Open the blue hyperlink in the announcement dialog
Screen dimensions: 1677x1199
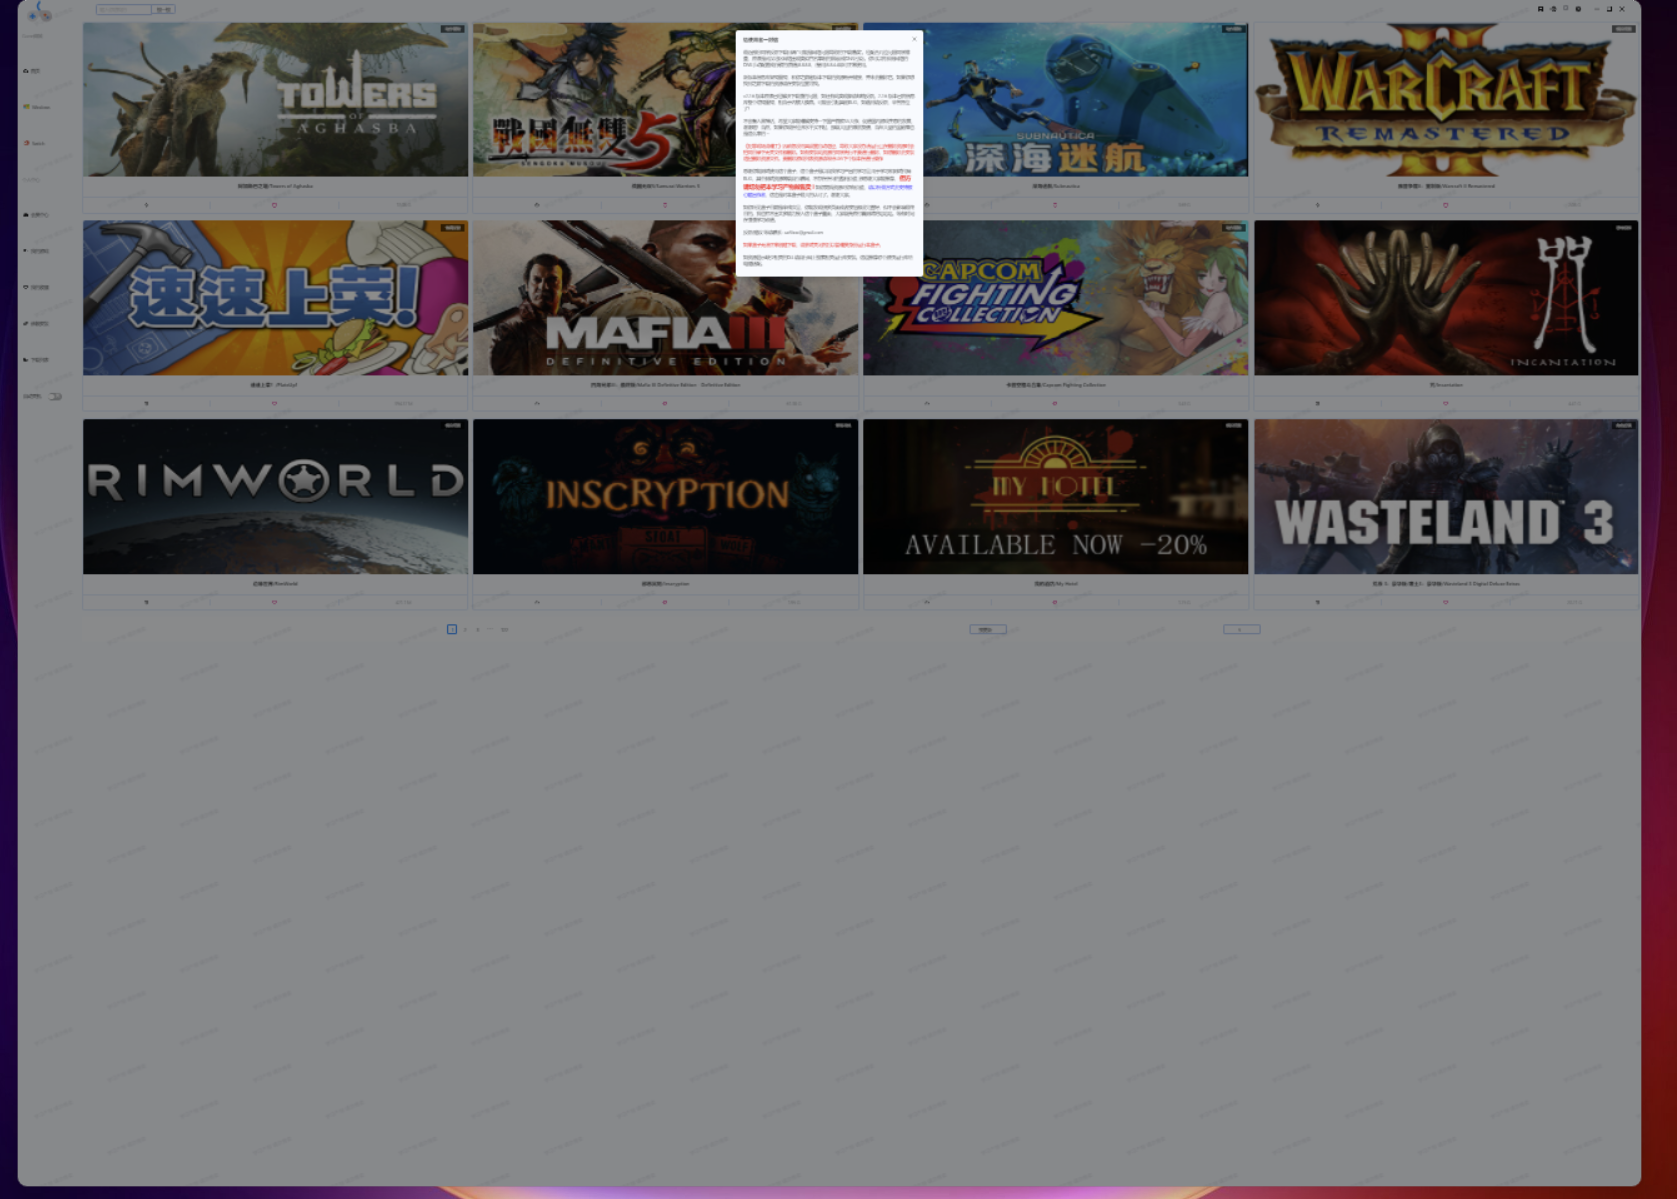point(890,187)
